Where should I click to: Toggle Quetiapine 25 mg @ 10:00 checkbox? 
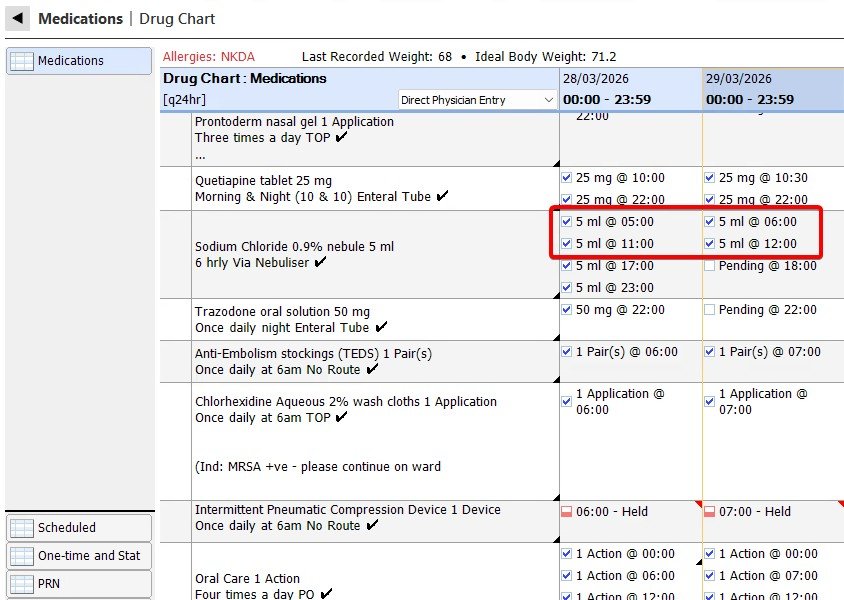[x=567, y=178]
